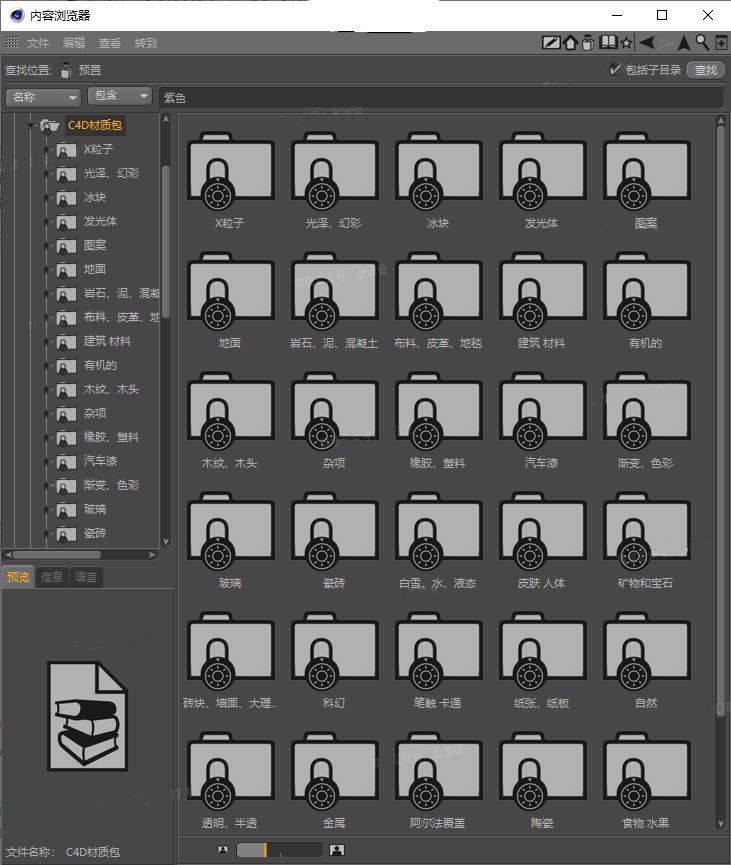Viewport: 731px width, 865px height.
Task: Open the 建筑 材料 locked folder thumbnail
Action: (x=542, y=291)
